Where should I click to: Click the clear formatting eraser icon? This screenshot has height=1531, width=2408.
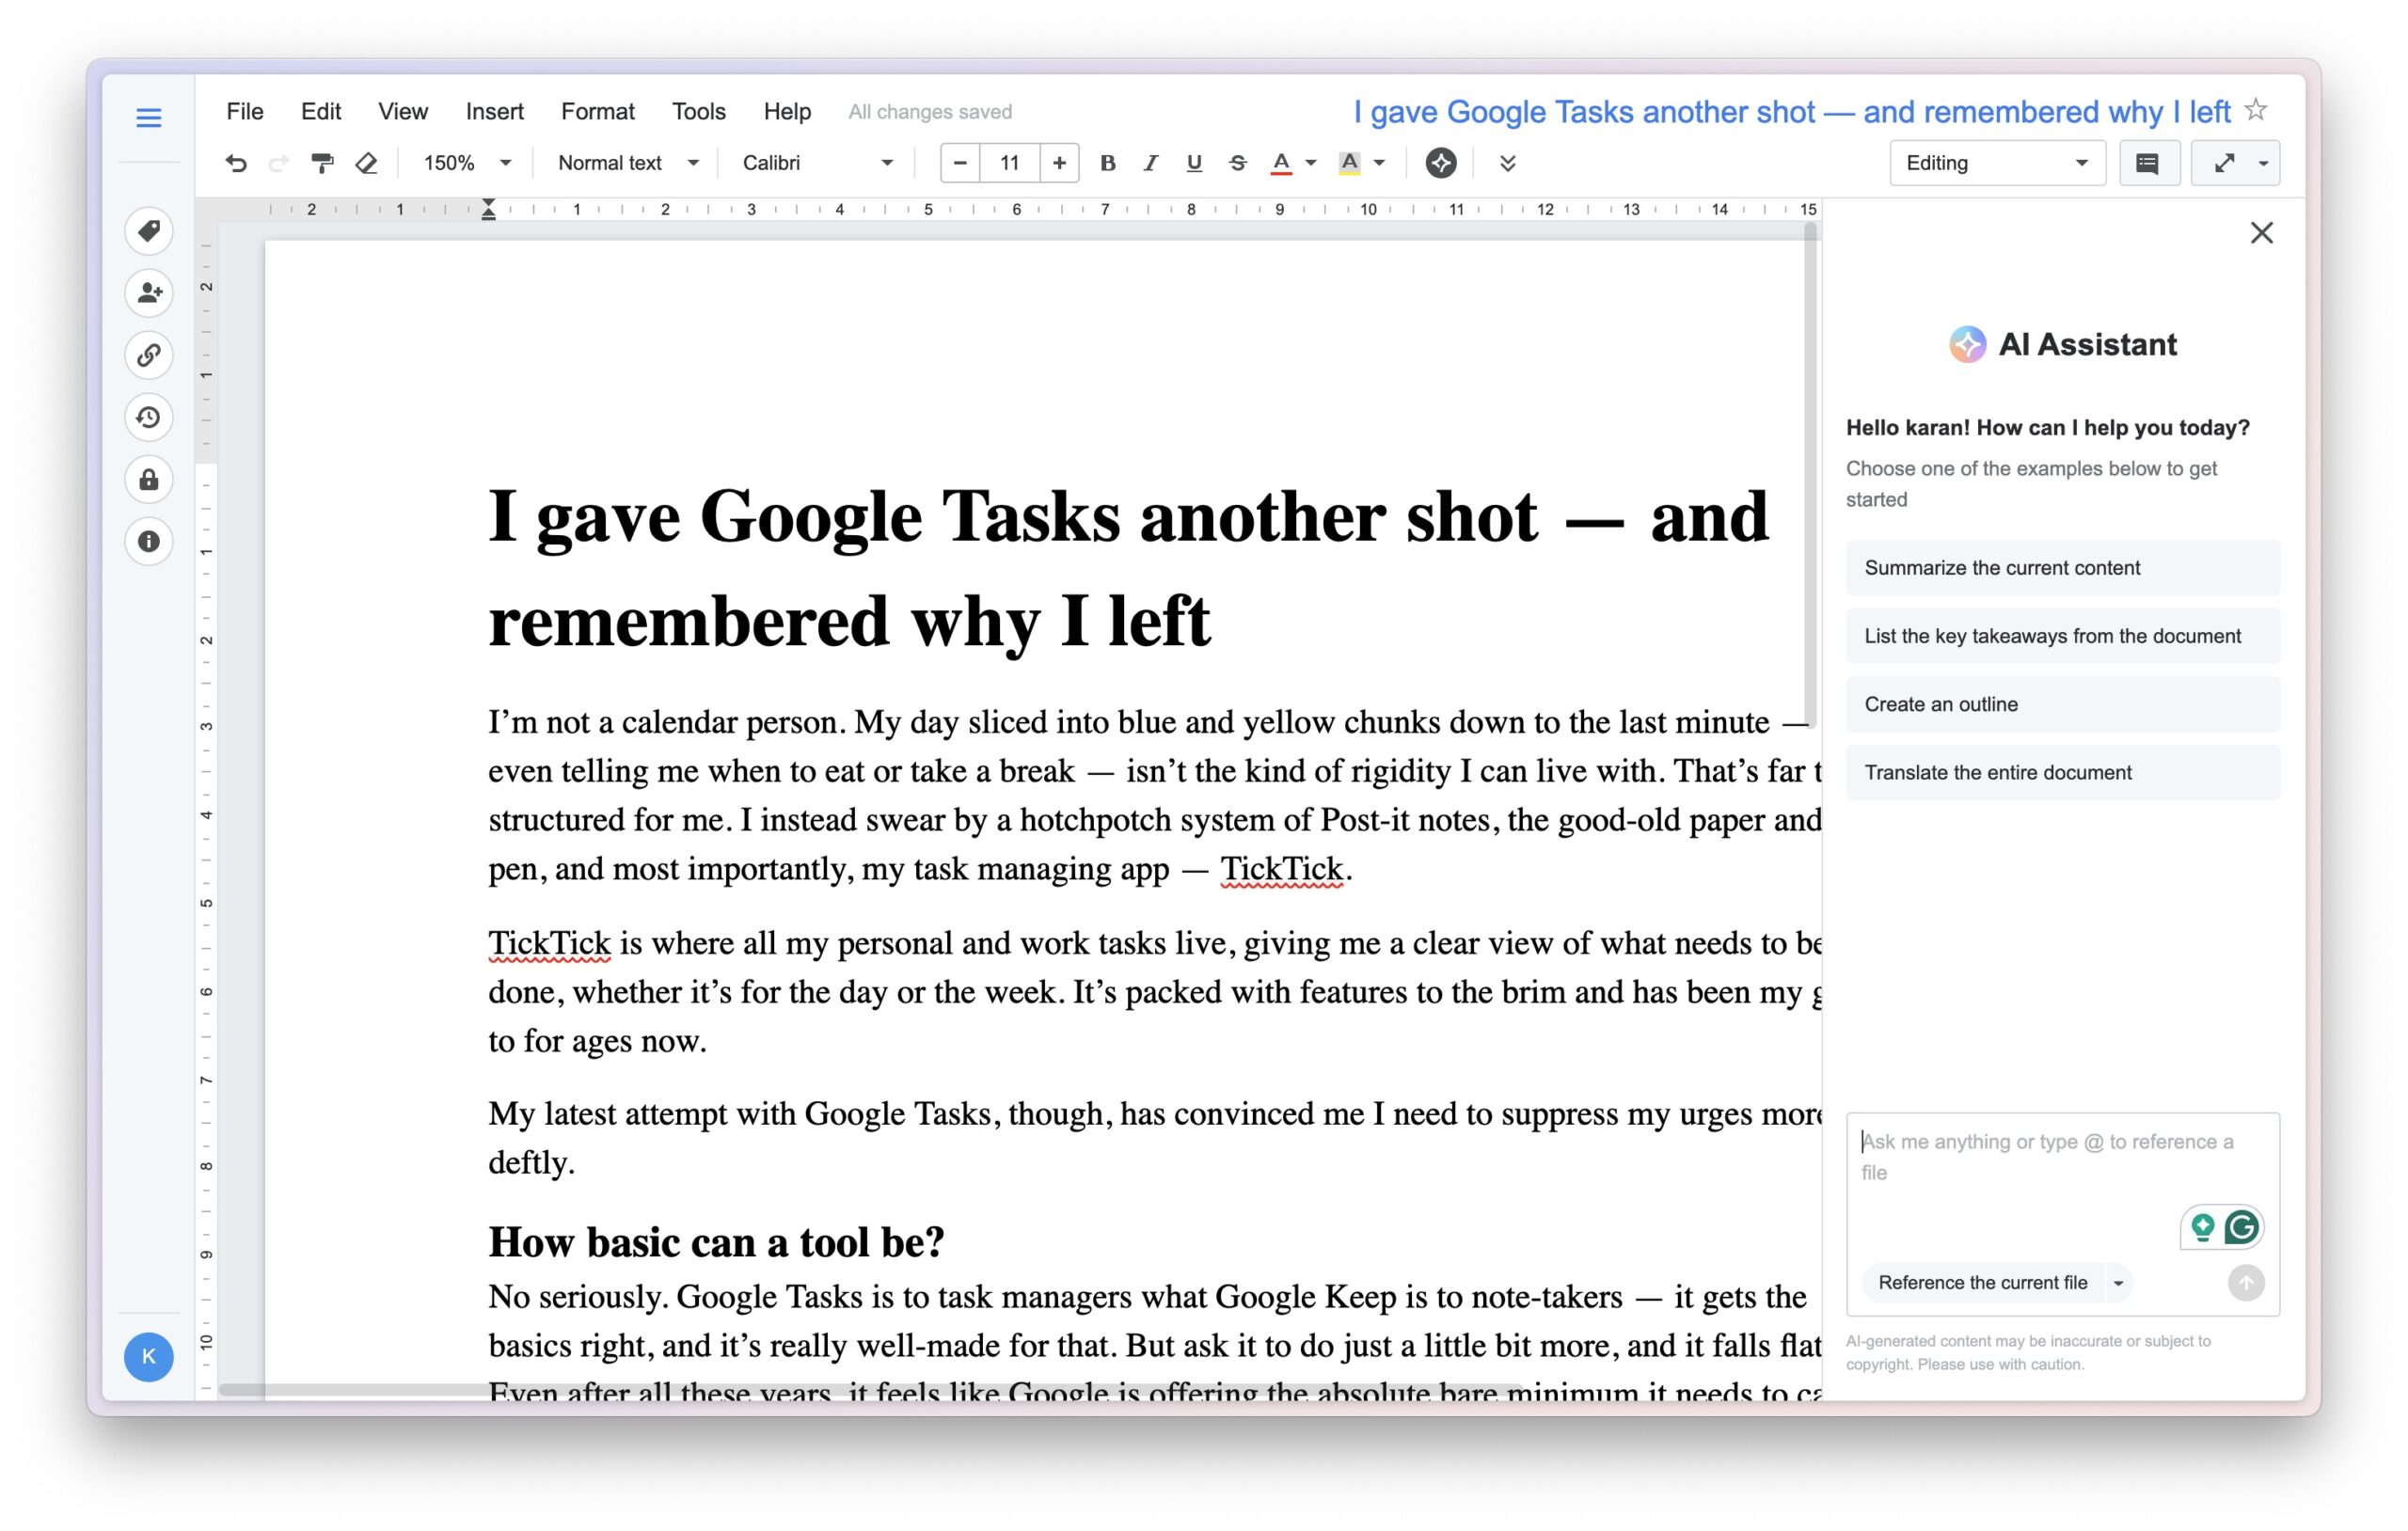pos(367,163)
